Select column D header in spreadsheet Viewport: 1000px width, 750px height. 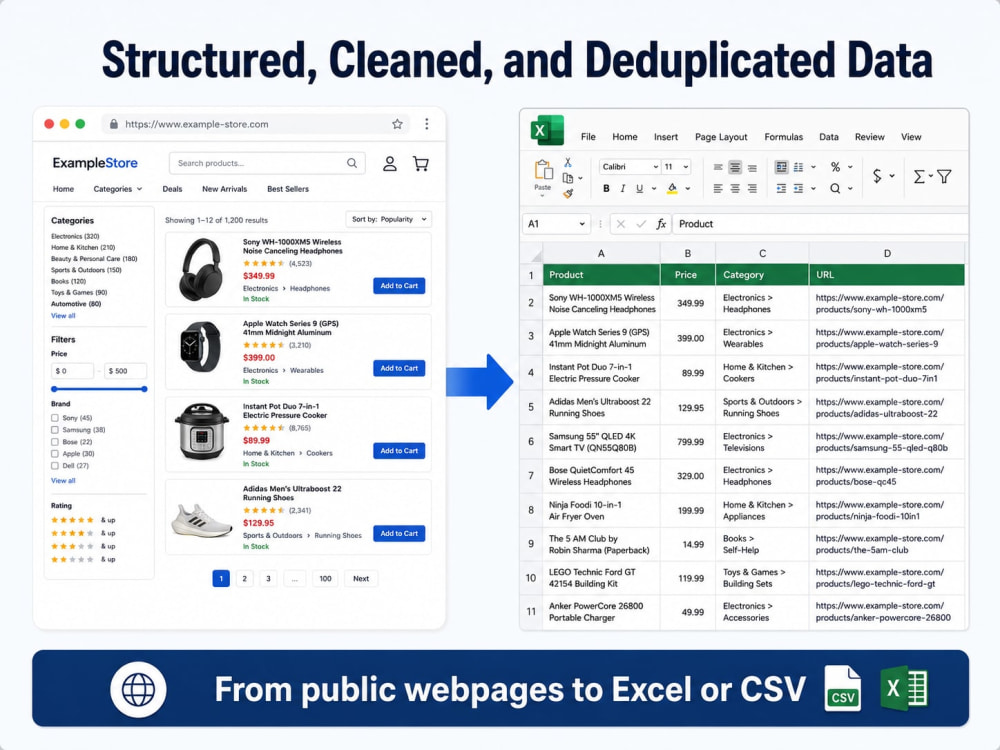pyautogui.click(x=886, y=254)
